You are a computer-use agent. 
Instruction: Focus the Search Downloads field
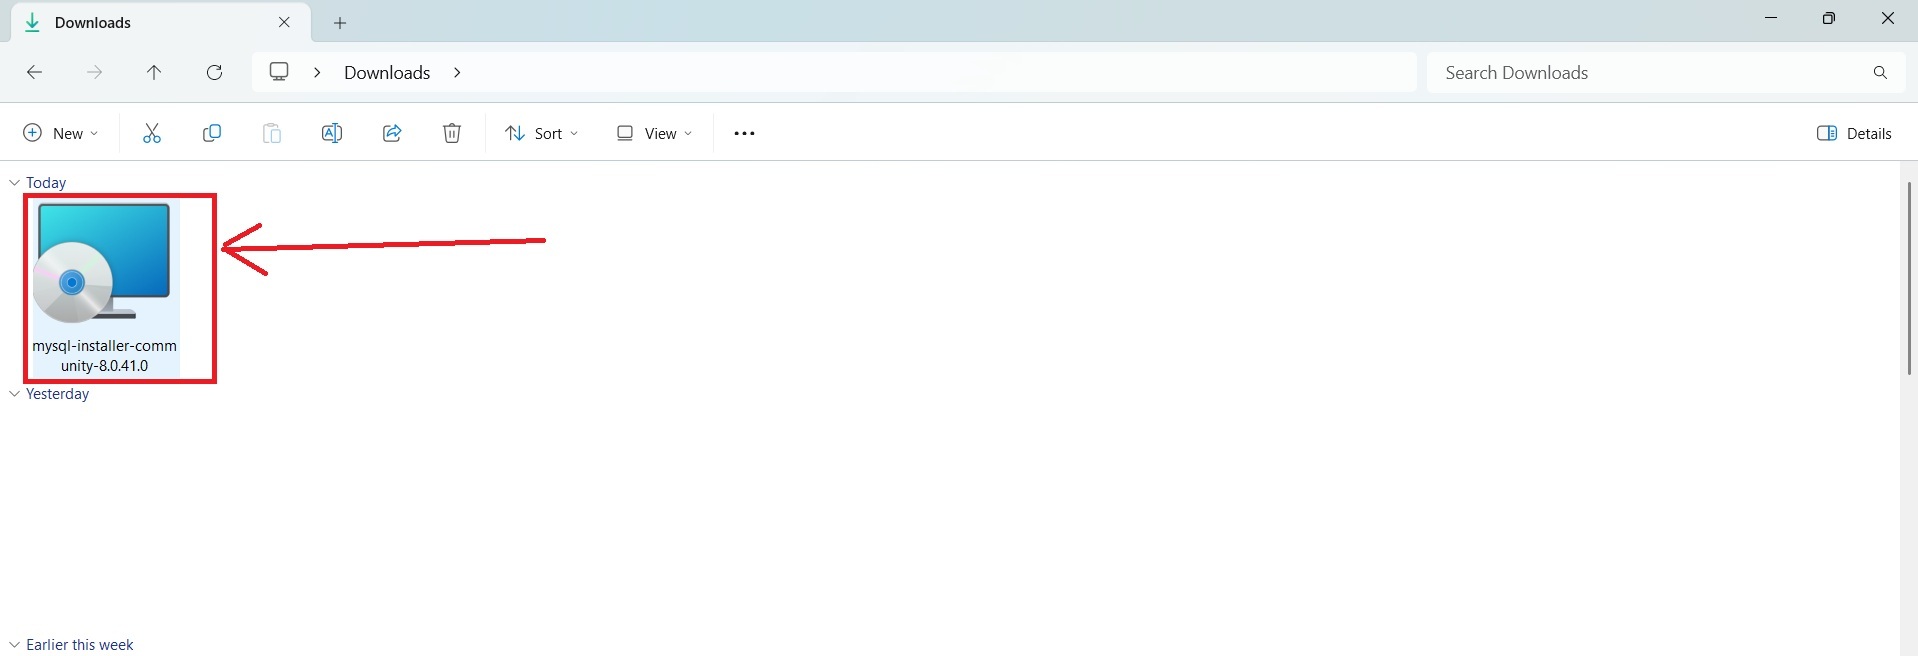1666,72
